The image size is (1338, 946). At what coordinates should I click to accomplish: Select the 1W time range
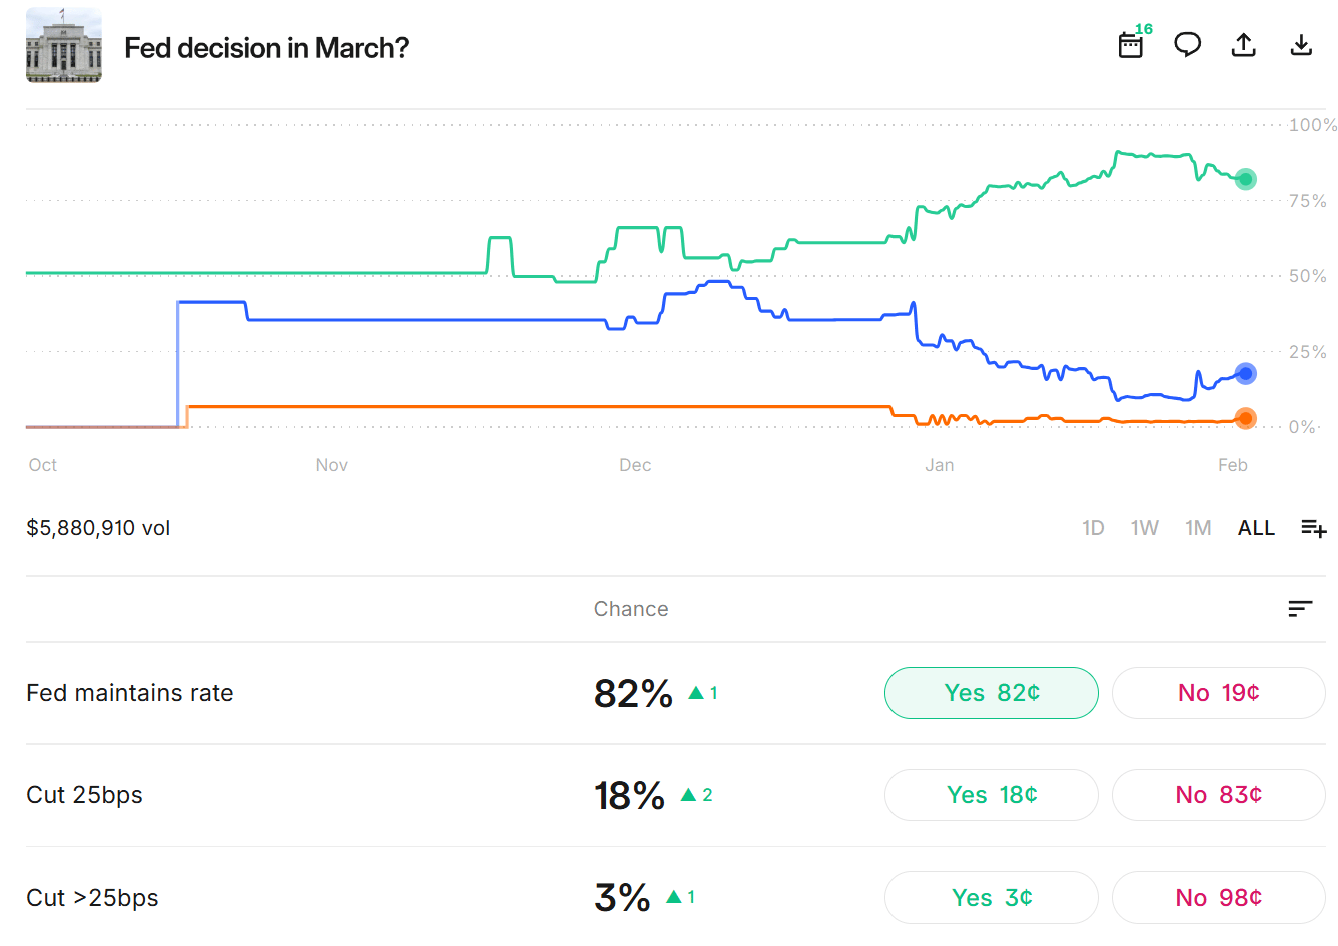click(x=1144, y=528)
